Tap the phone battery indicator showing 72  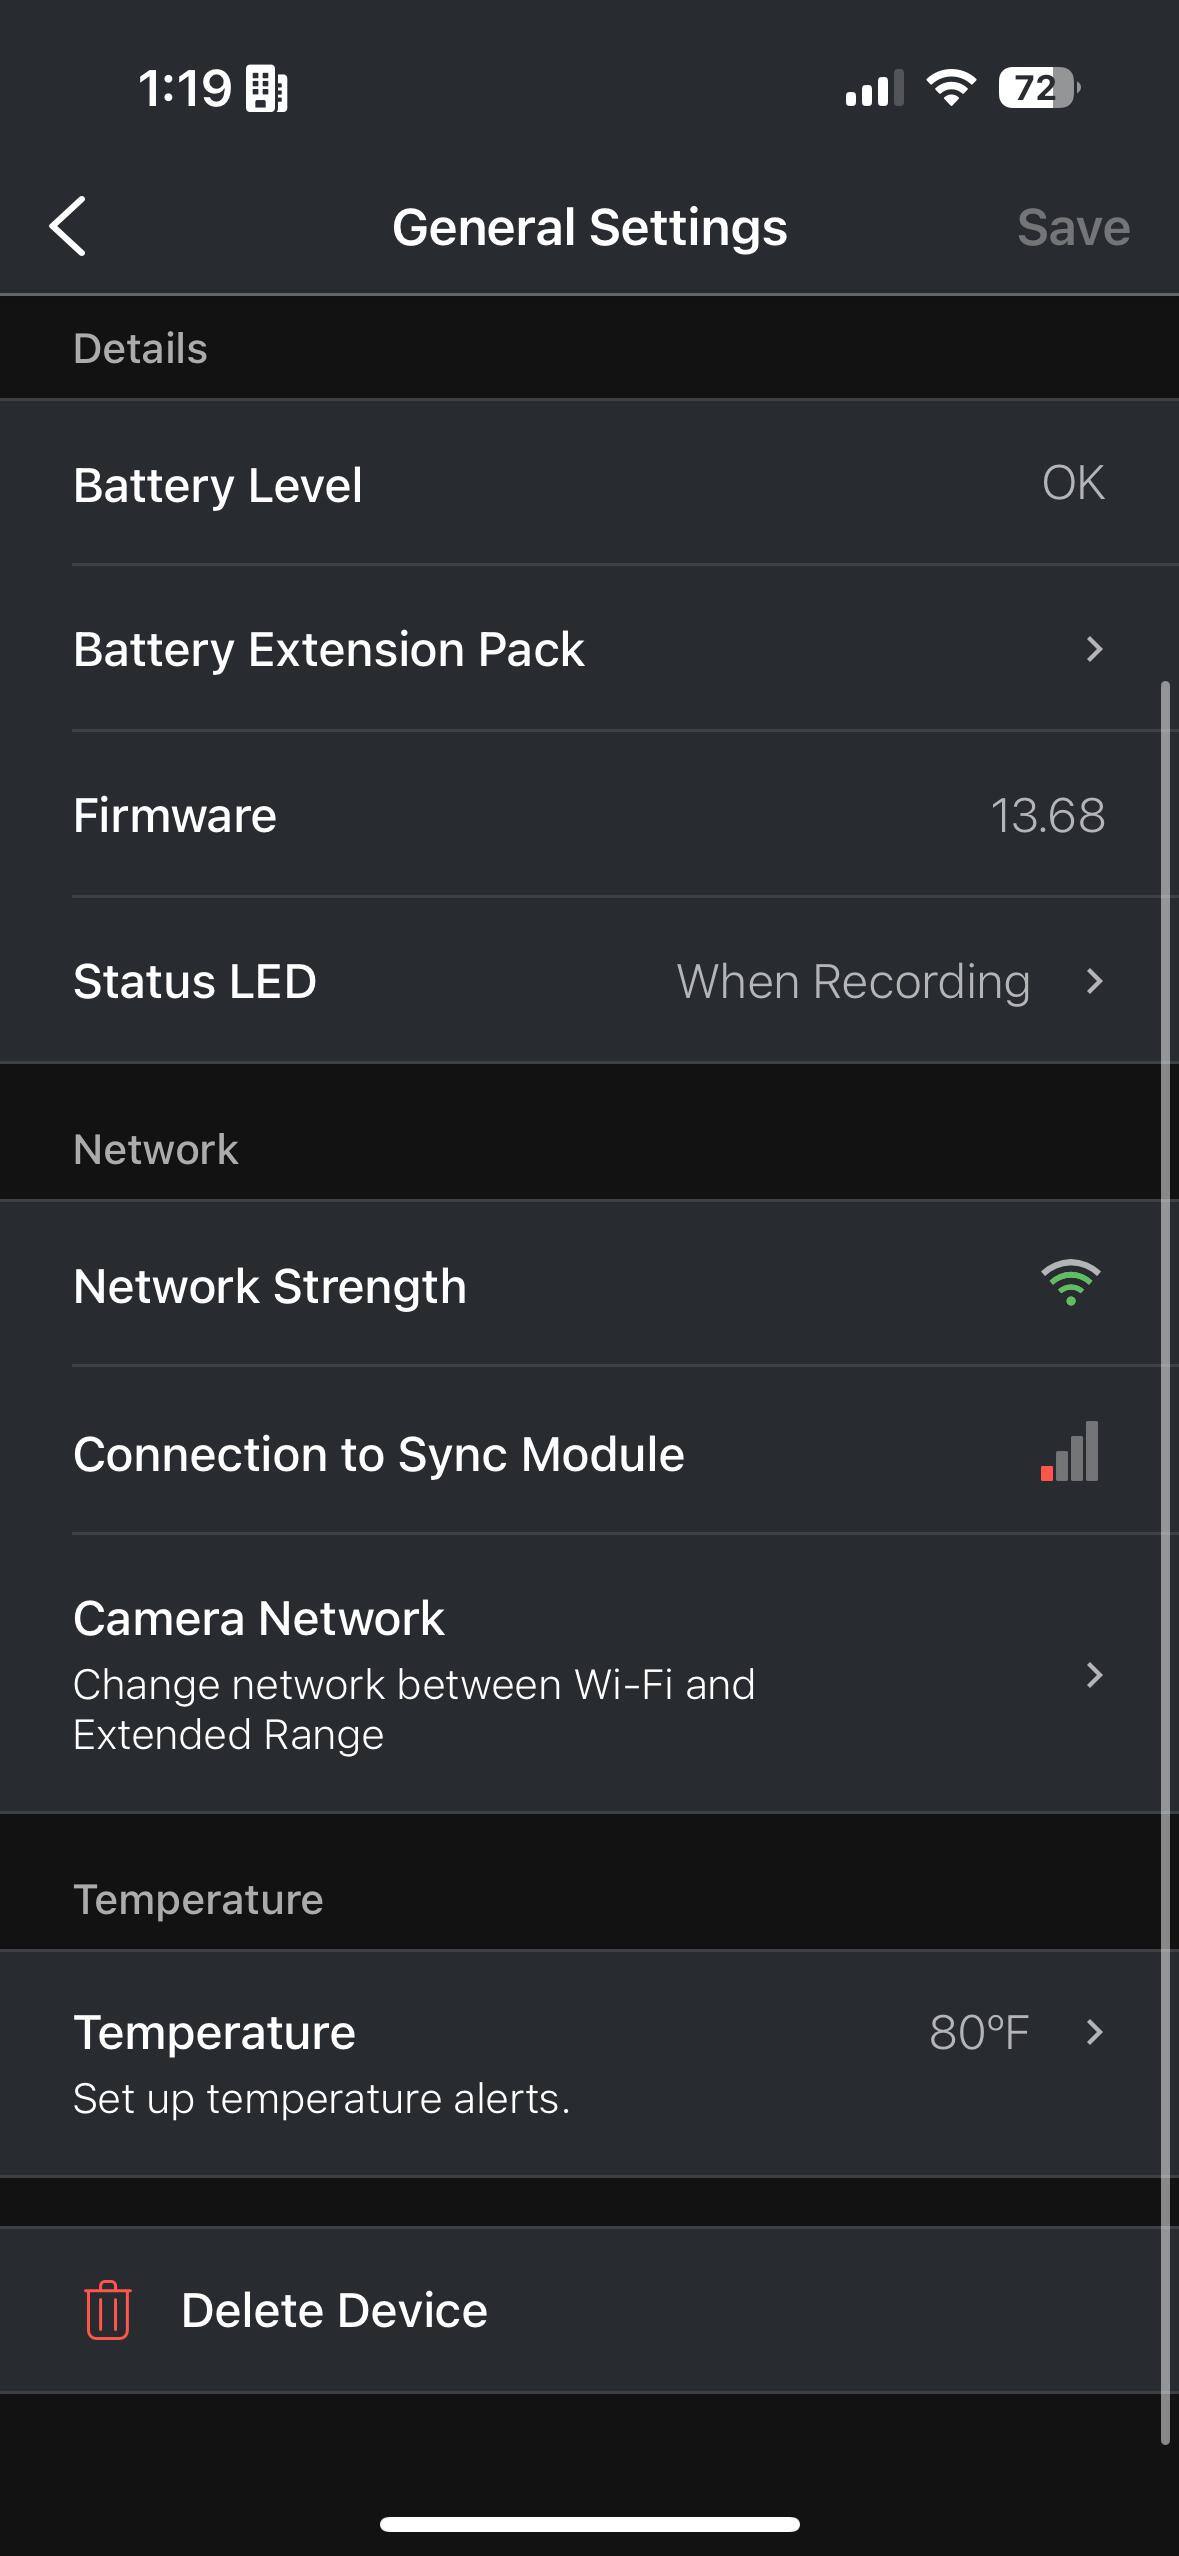tap(1038, 89)
